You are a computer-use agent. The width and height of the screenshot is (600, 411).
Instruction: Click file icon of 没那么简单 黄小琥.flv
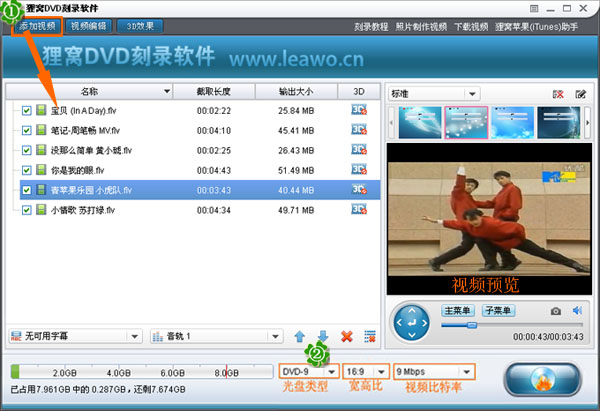pos(41,150)
